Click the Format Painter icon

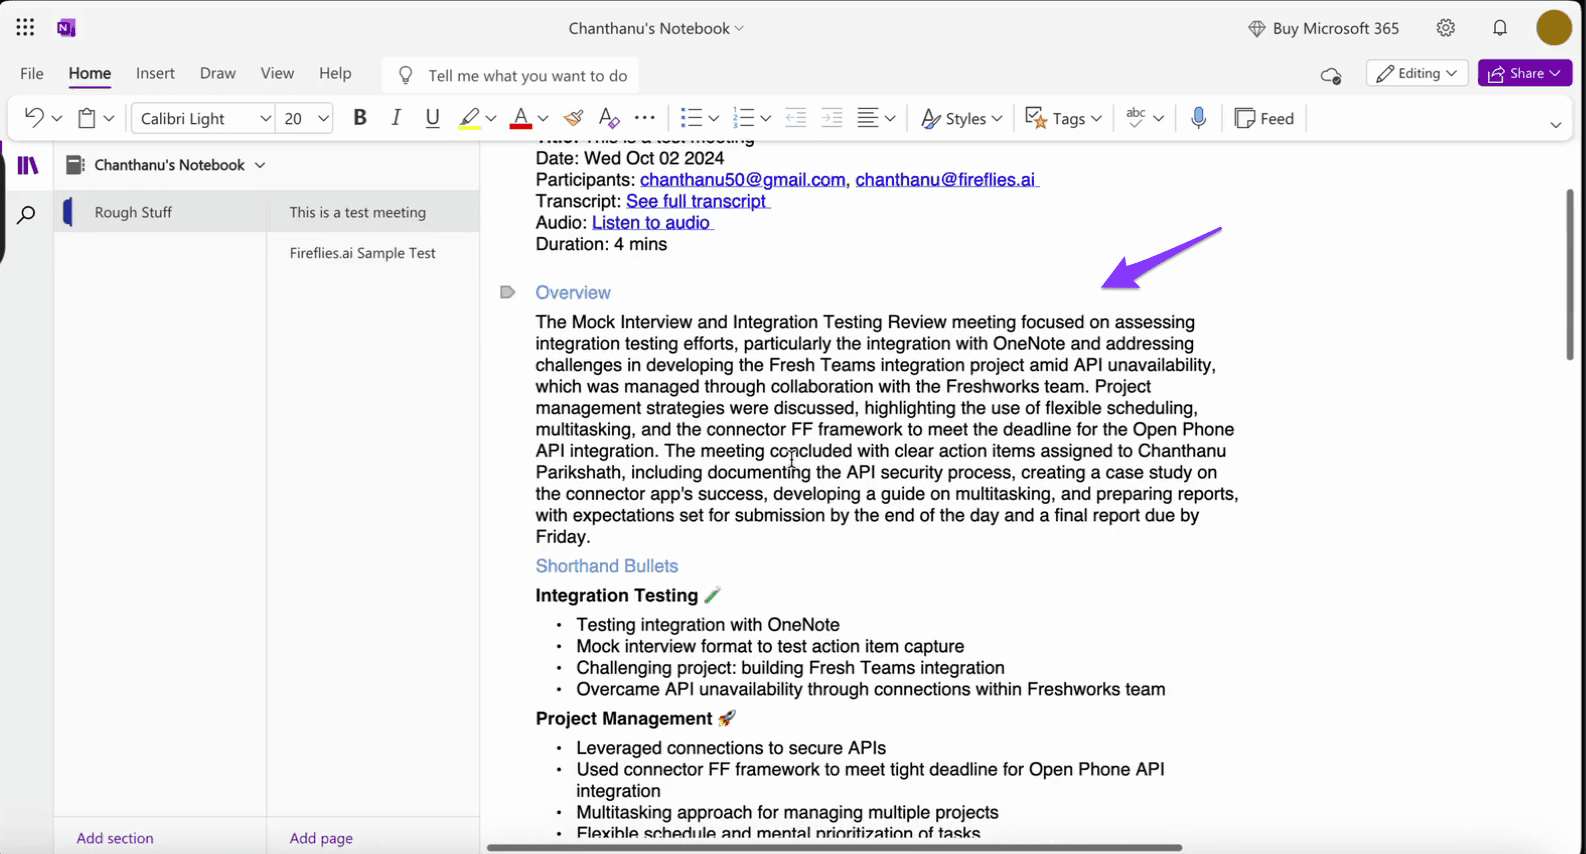[x=573, y=118]
